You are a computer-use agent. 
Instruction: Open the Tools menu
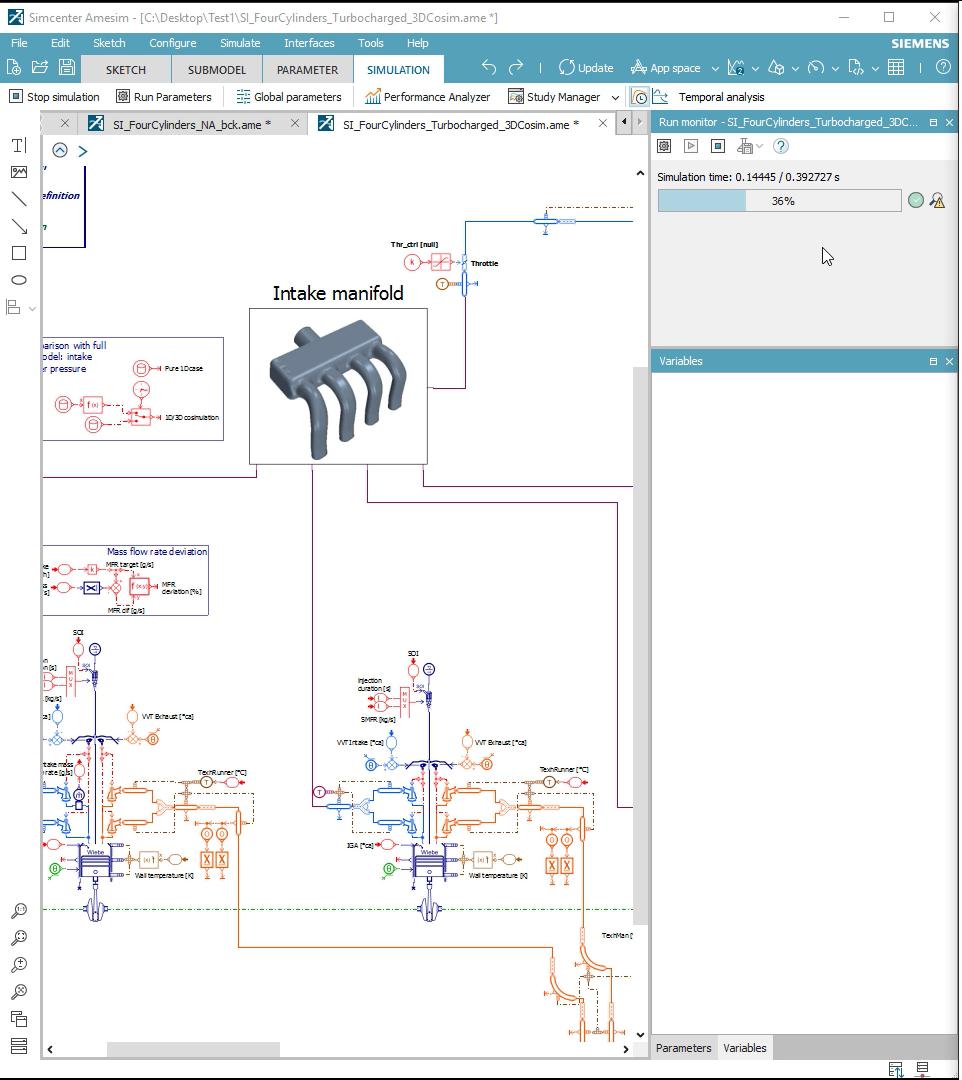(370, 43)
